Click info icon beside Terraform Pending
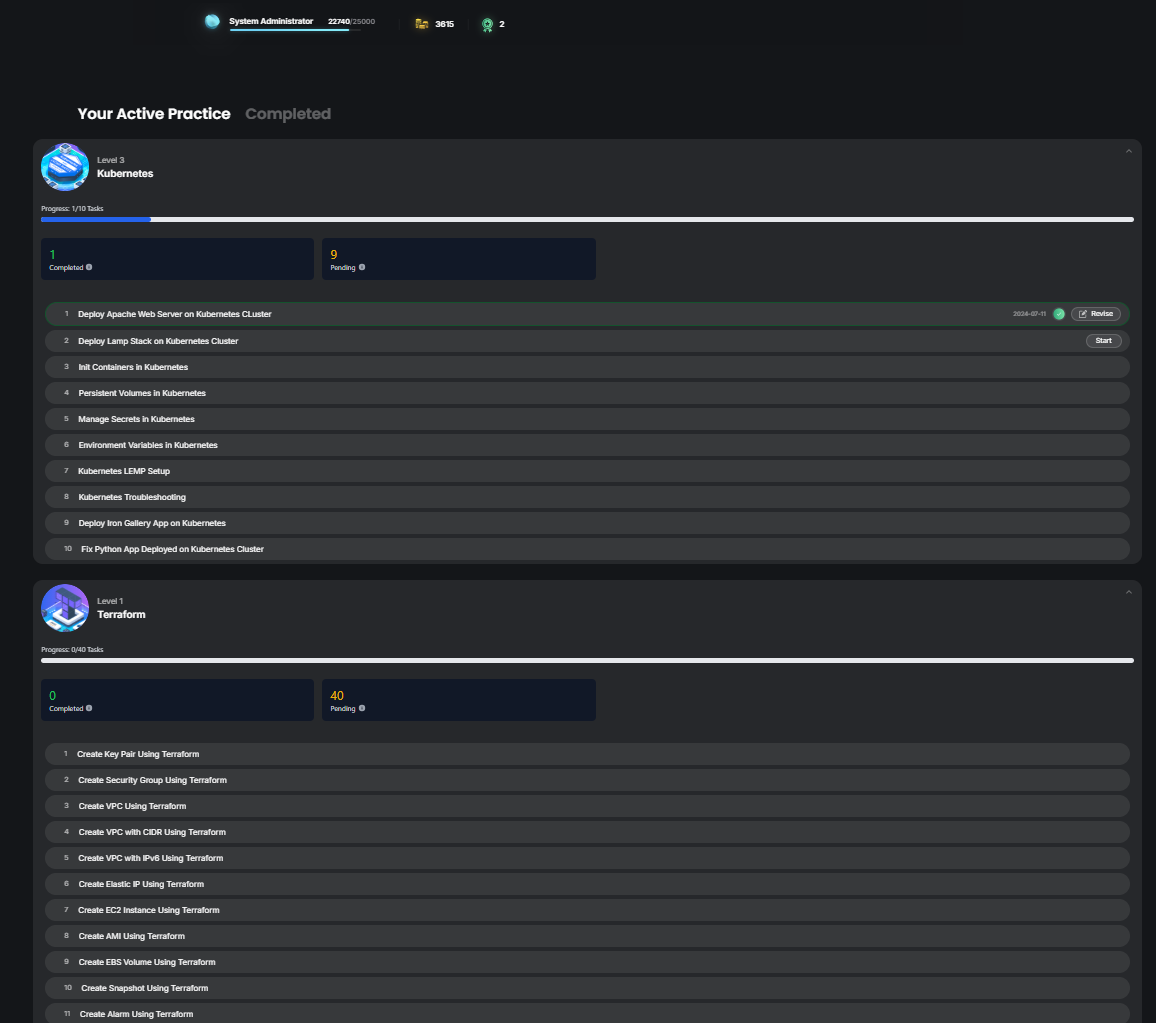The image size is (1156, 1023). (x=362, y=708)
